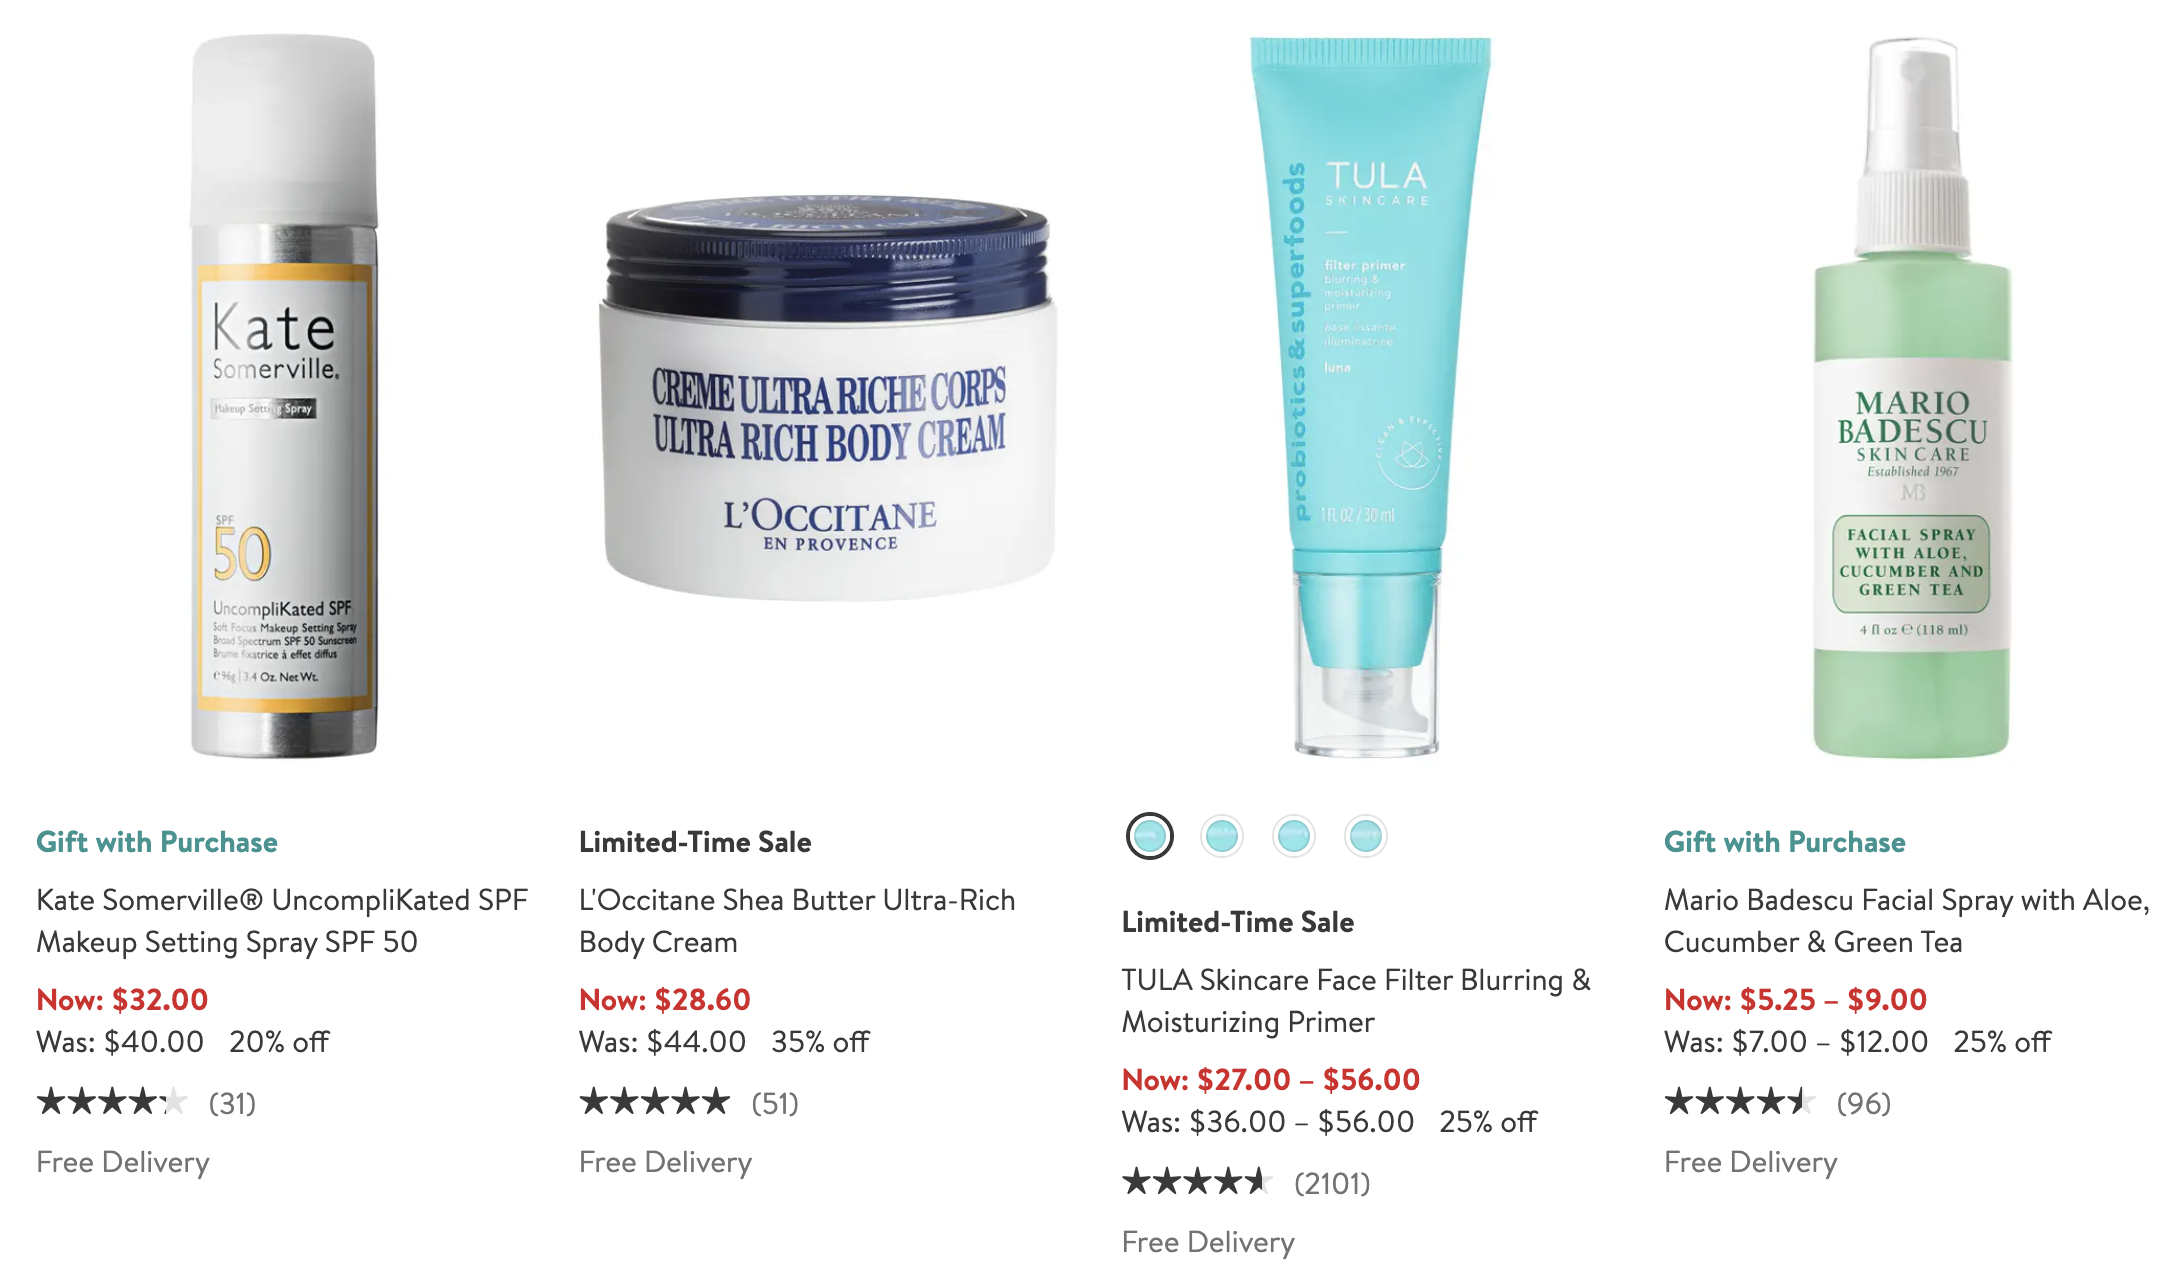Open Mario Badescu Facial Spray title link
This screenshot has height=1284, width=2168.
(1907, 921)
